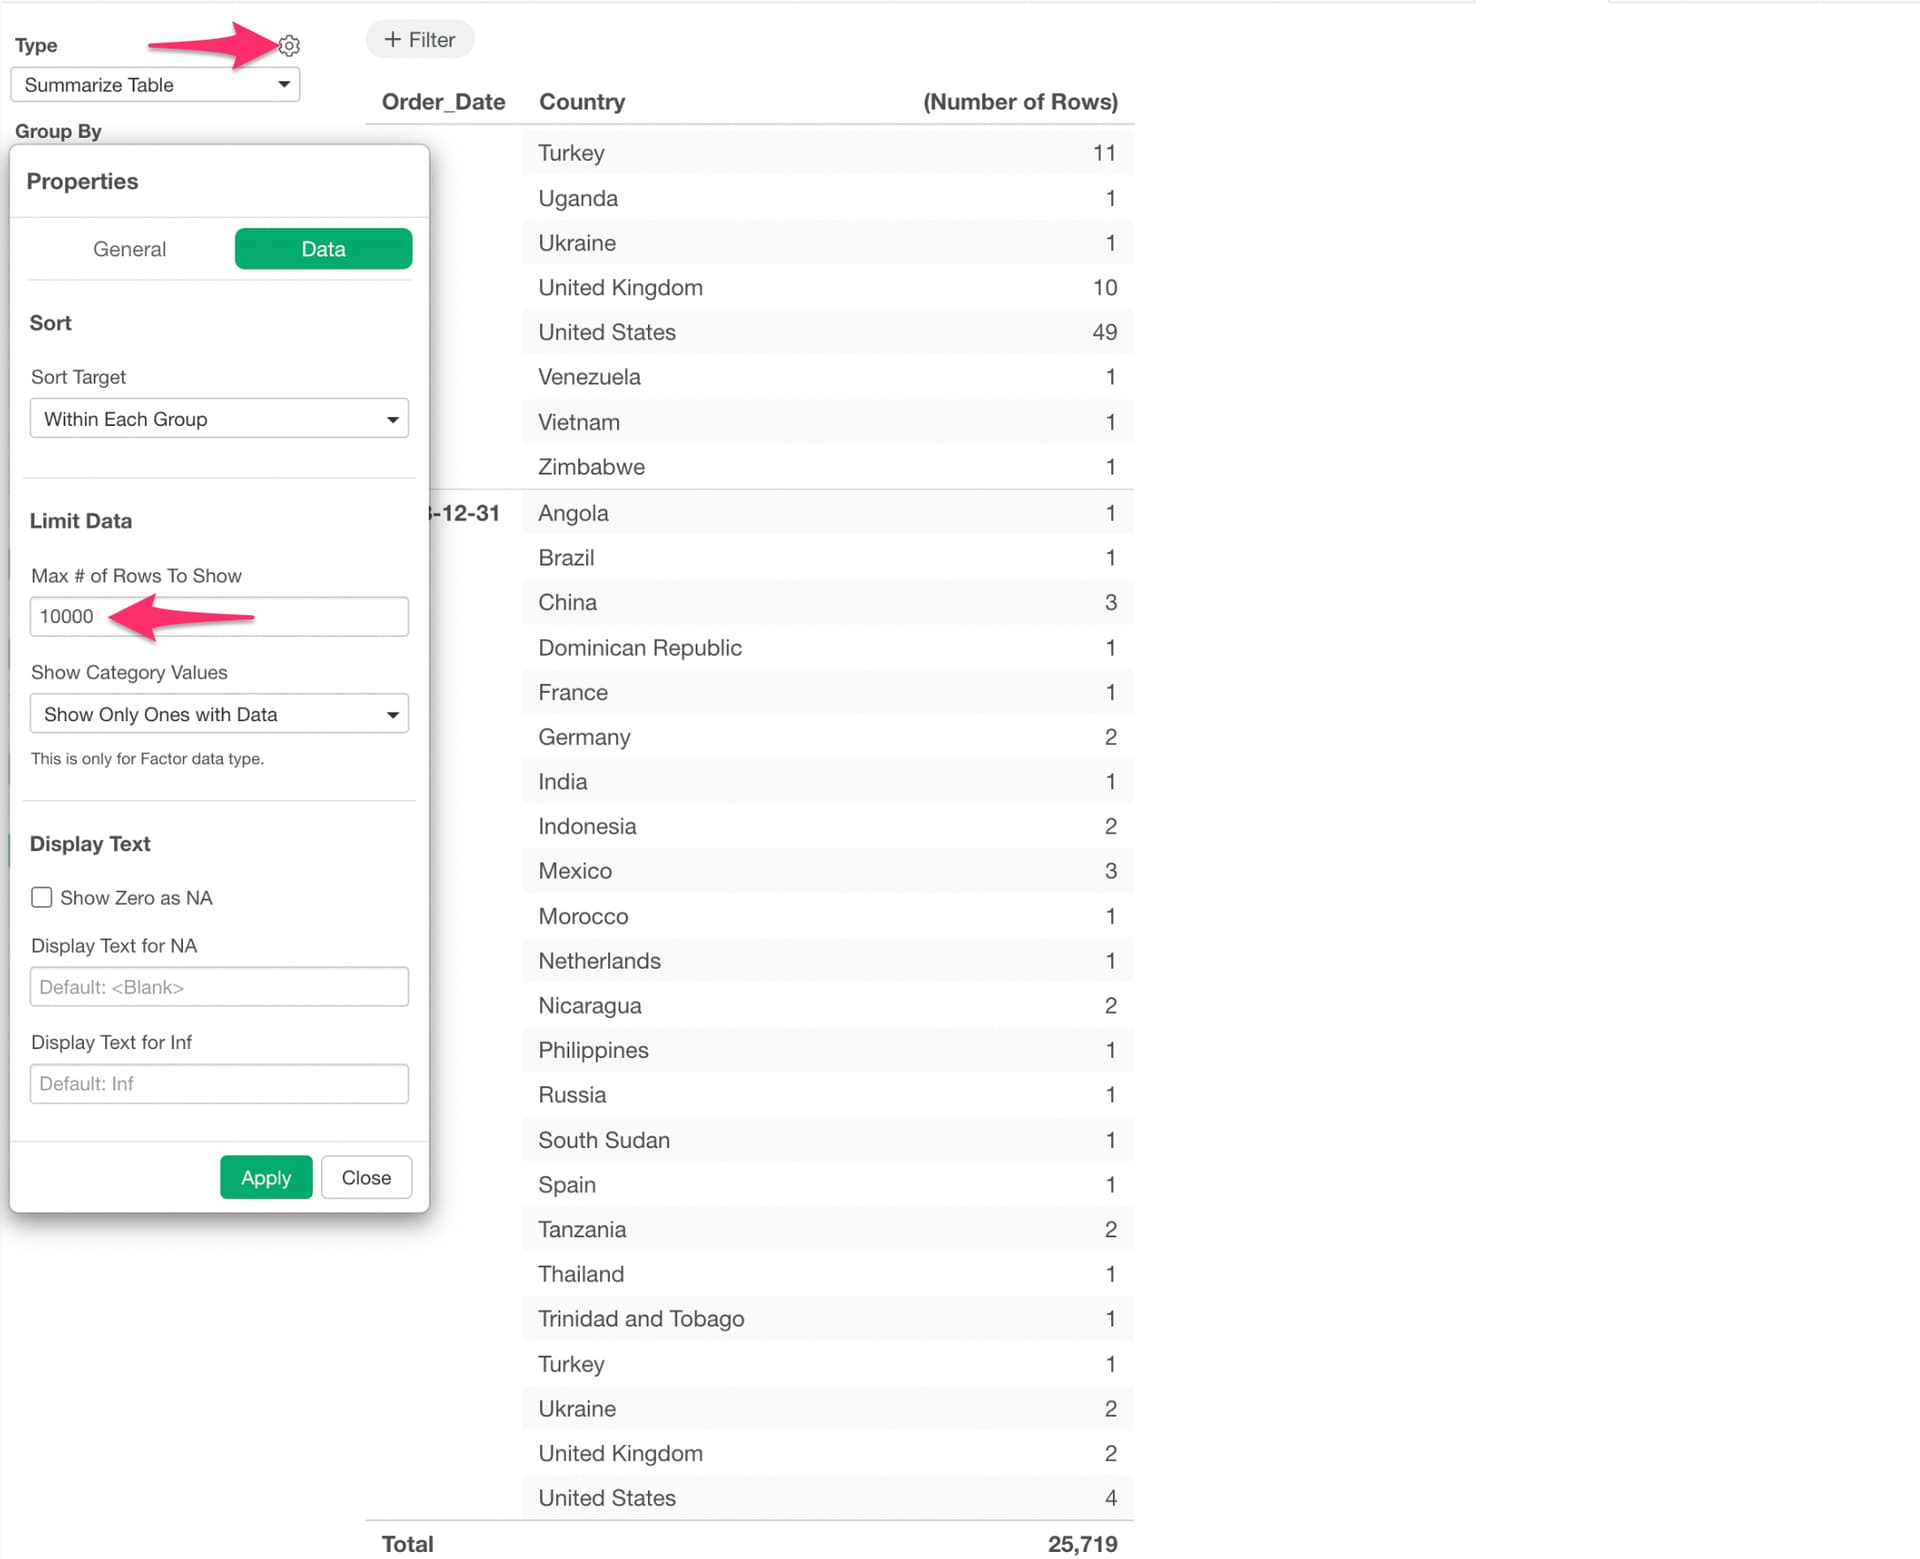Select the United States row with 49
1920x1559 pixels.
pyautogui.click(x=826, y=333)
